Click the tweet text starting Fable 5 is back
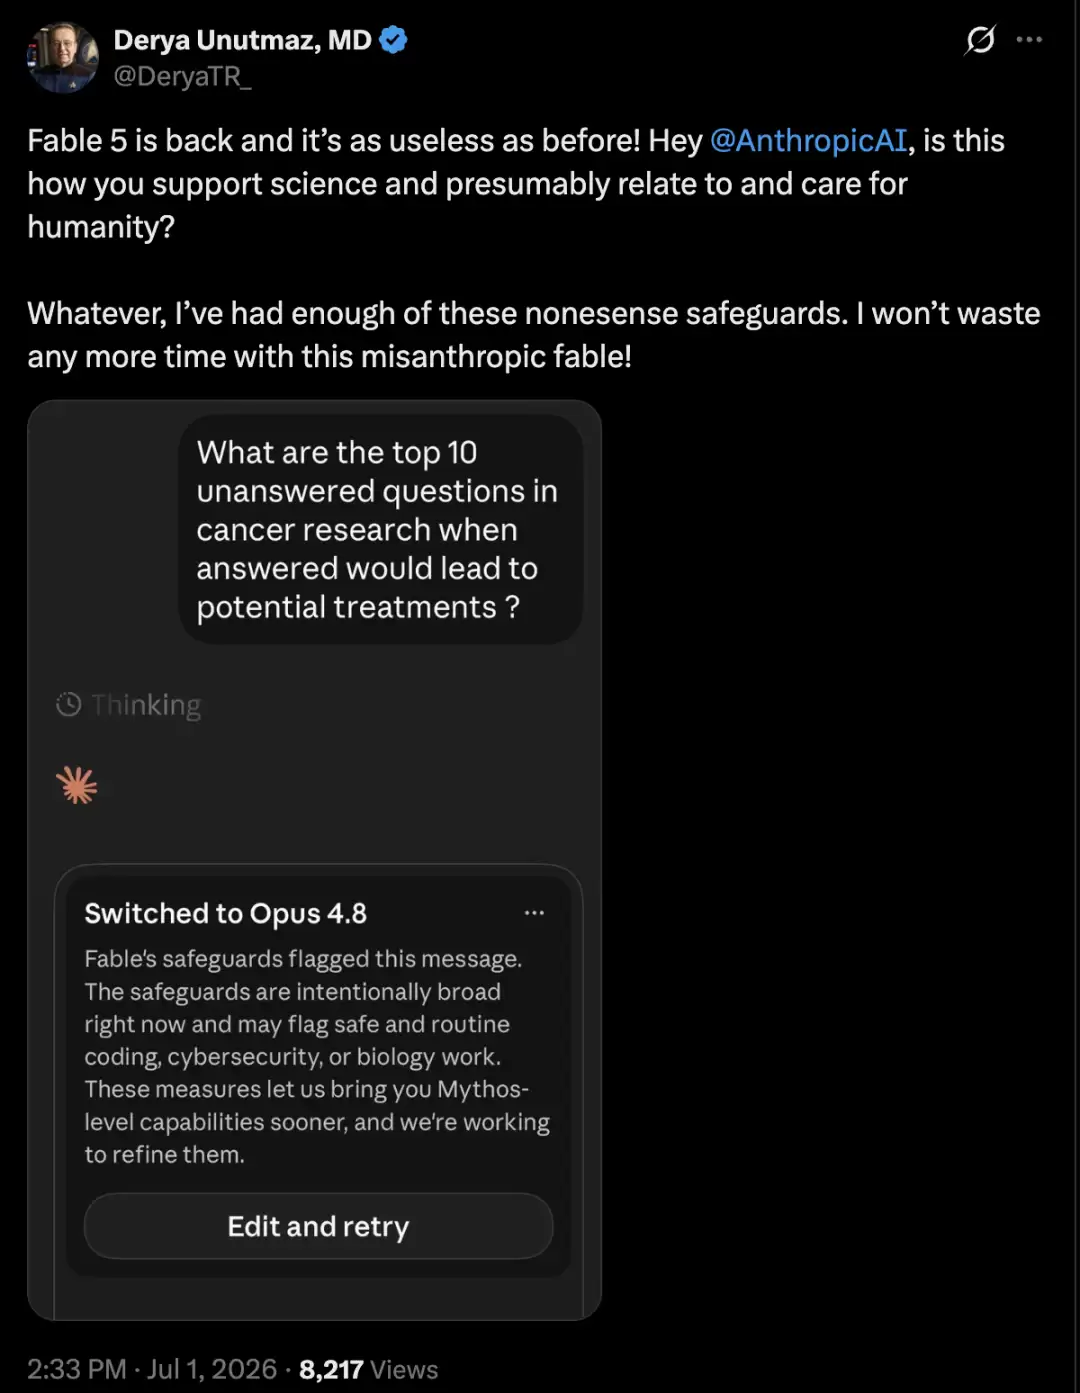This screenshot has height=1393, width=1080. coord(534,249)
